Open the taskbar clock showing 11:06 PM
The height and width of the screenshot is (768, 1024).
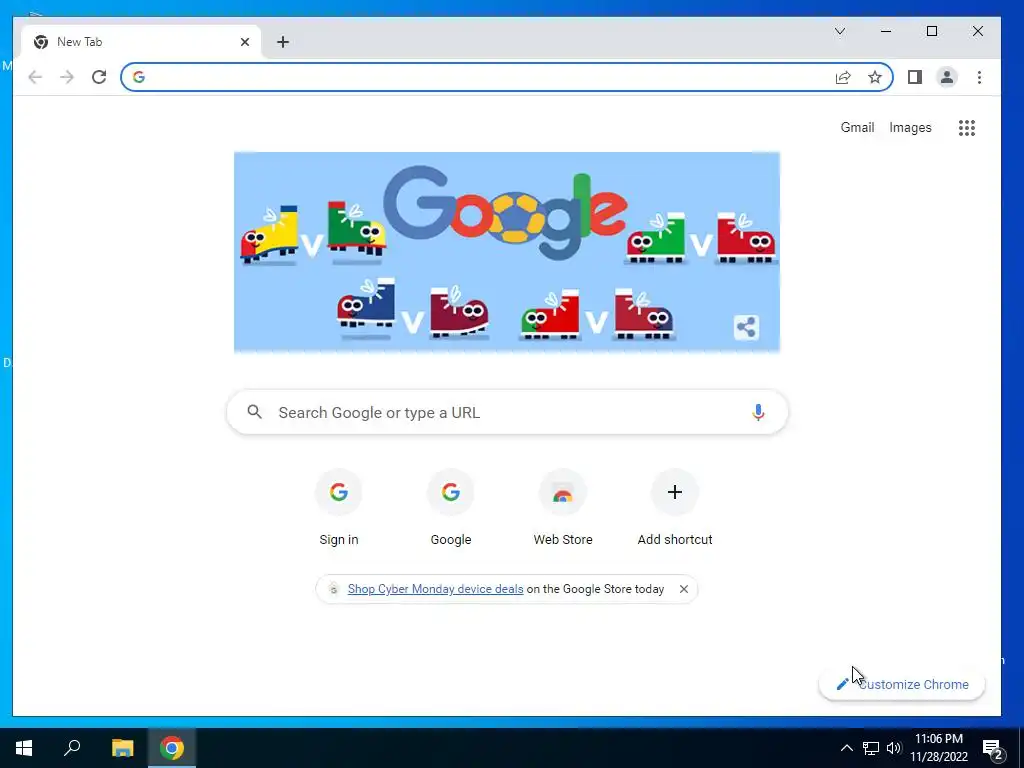[x=939, y=748]
